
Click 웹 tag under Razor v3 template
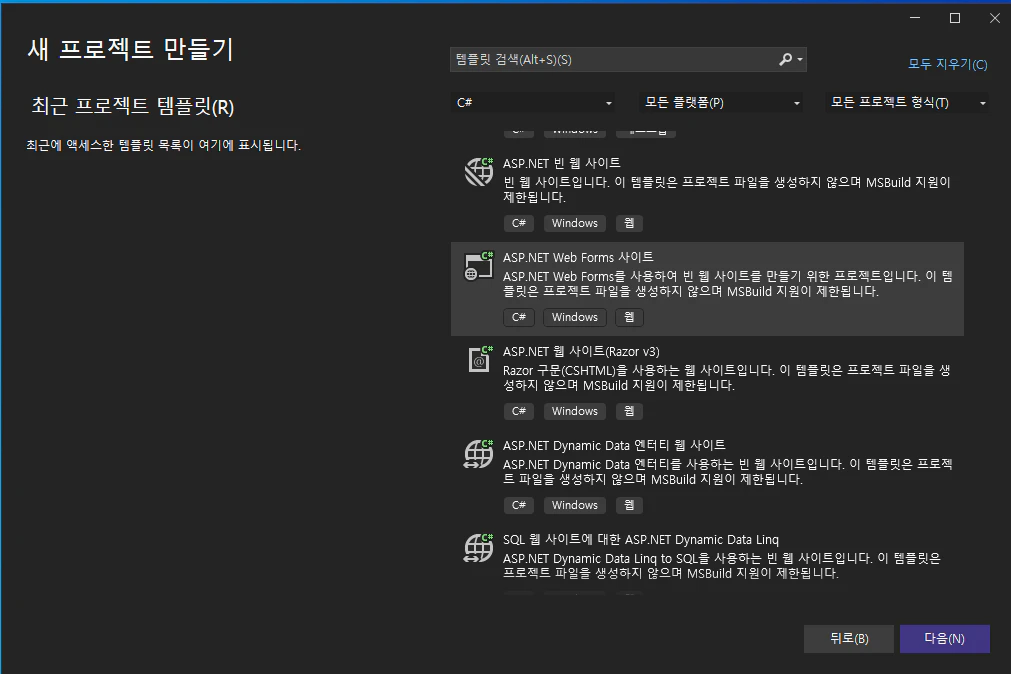[629, 411]
